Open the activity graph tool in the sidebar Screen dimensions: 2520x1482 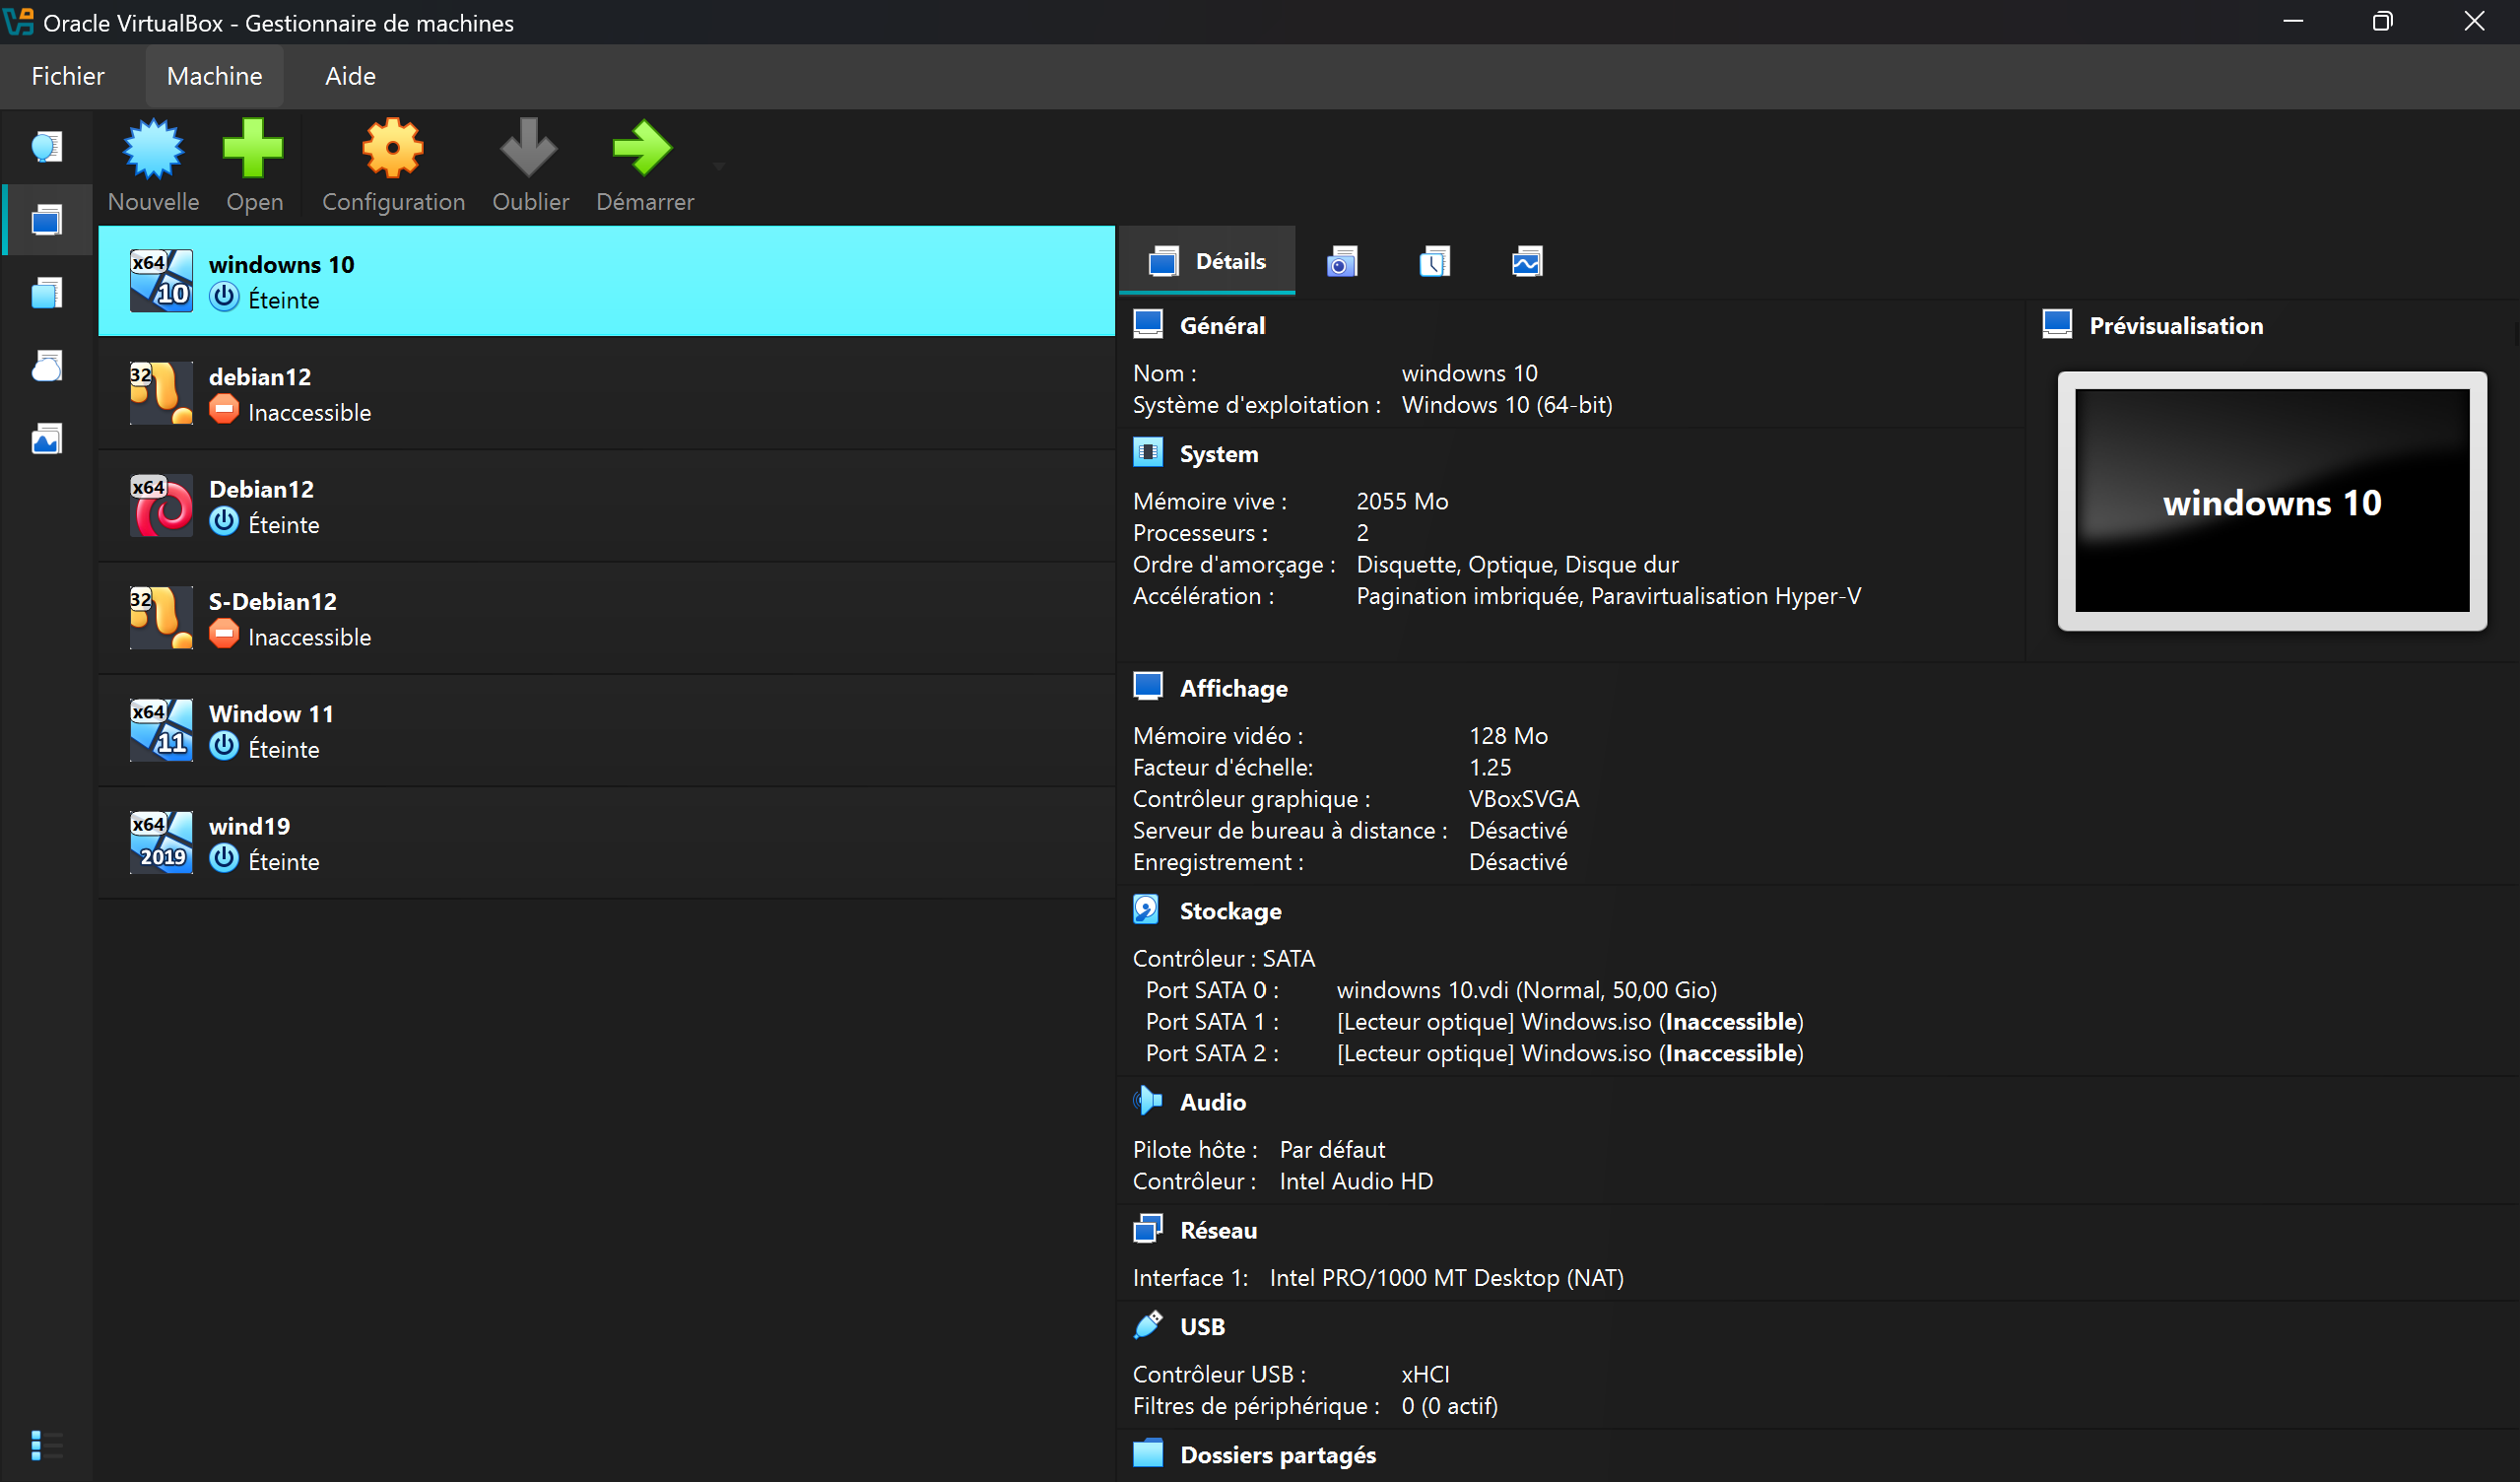pos(46,439)
